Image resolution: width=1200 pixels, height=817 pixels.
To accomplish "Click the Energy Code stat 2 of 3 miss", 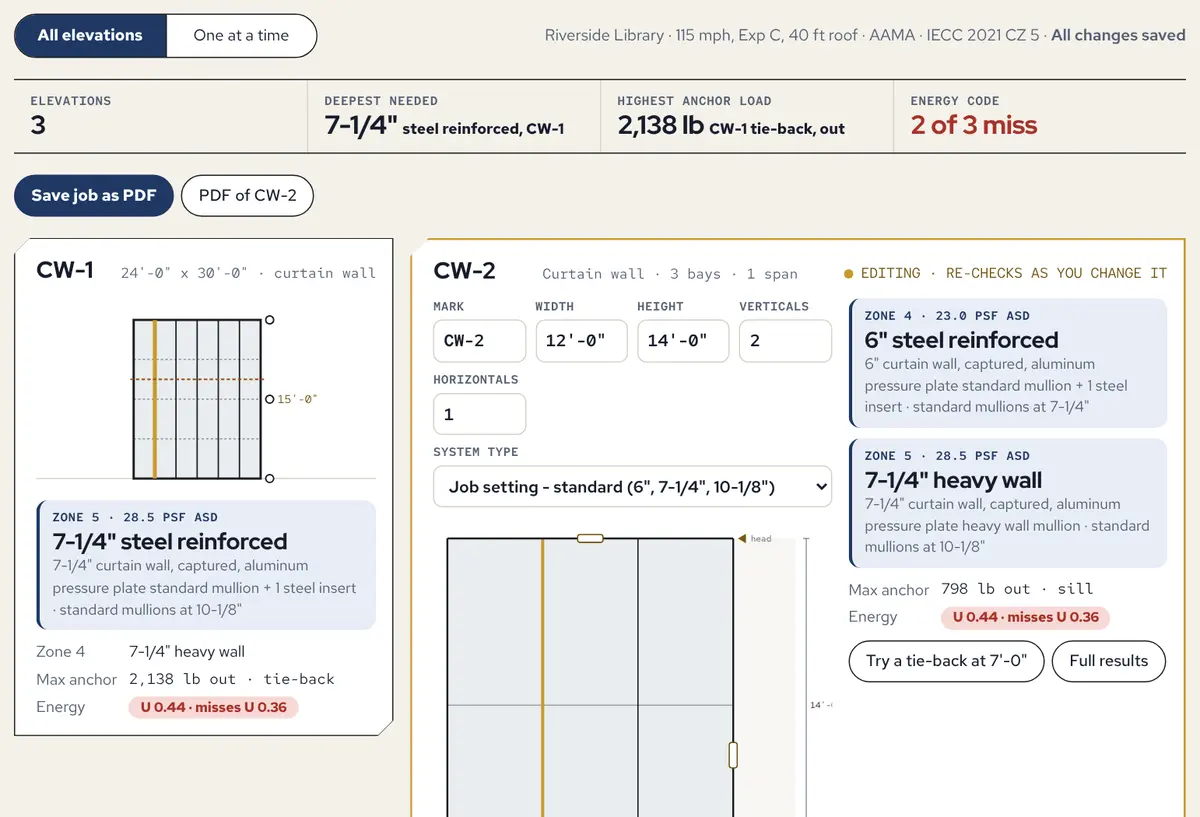I will tap(1040, 116).
